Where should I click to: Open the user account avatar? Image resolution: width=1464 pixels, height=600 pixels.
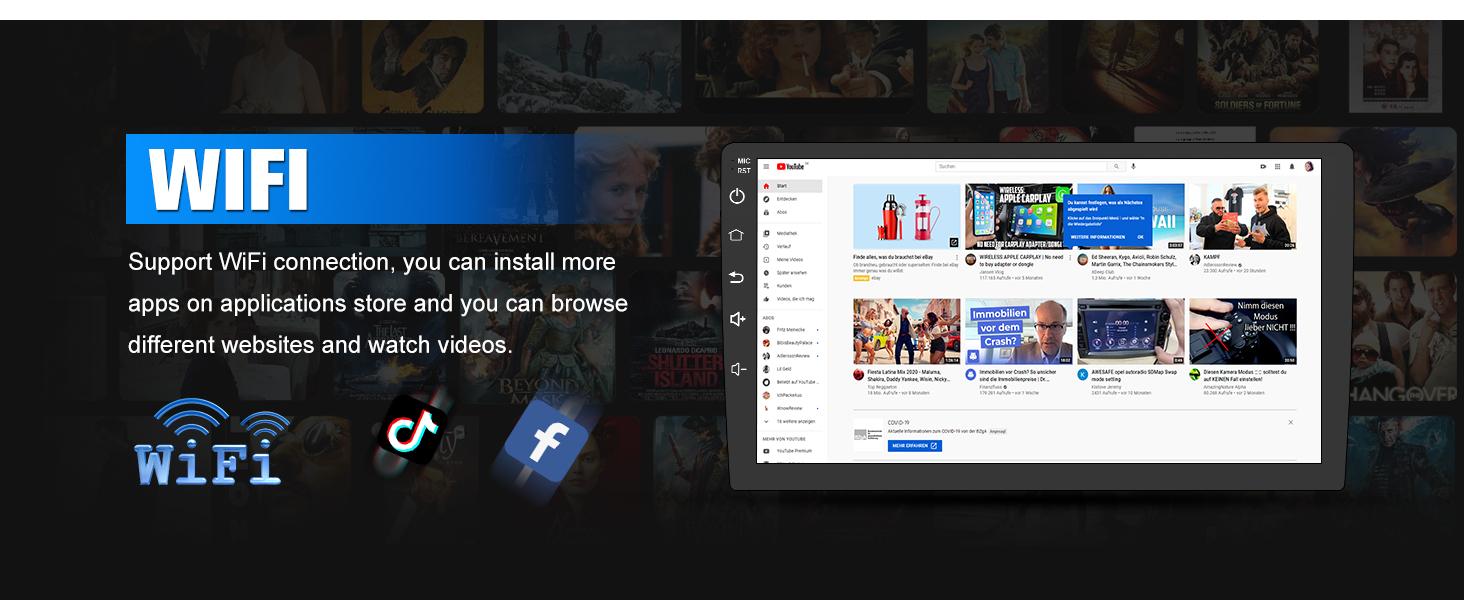pos(1308,166)
